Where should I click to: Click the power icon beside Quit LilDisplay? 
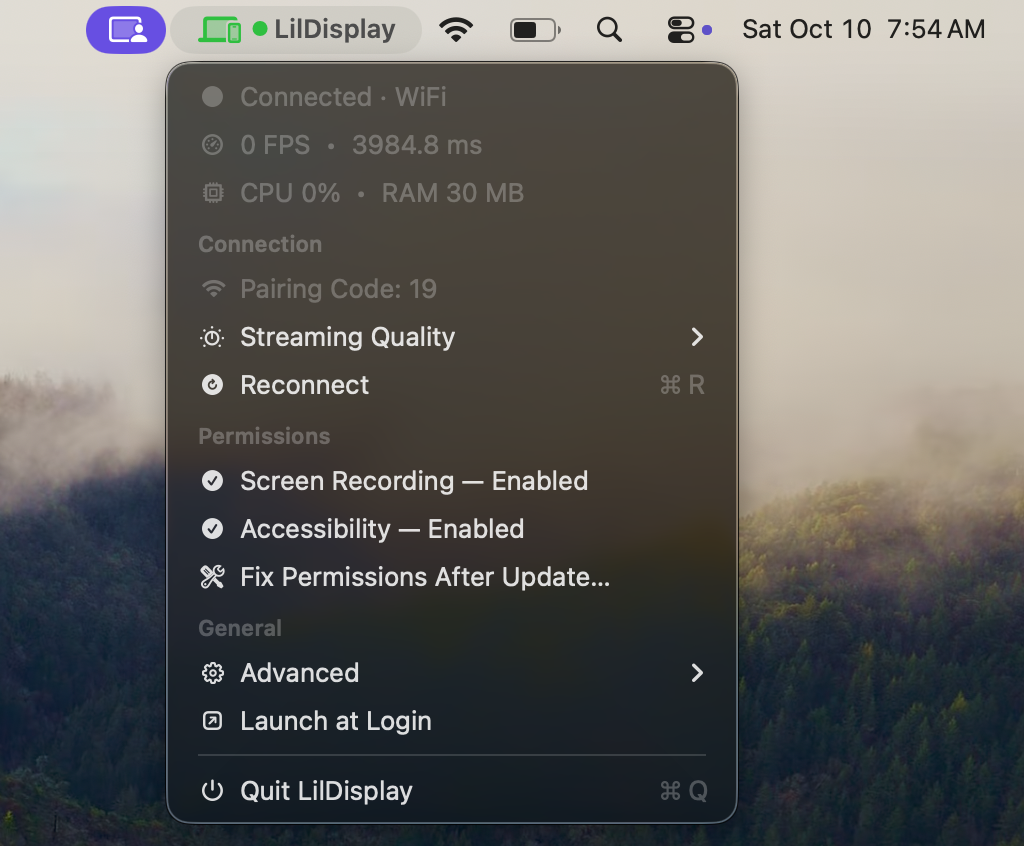tap(212, 791)
